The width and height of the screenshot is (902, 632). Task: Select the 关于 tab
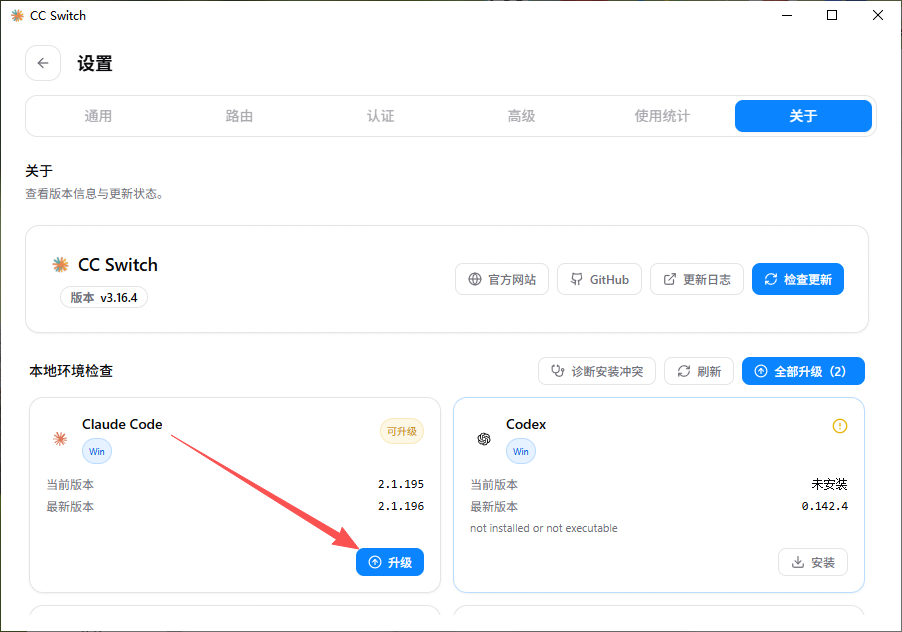click(803, 116)
